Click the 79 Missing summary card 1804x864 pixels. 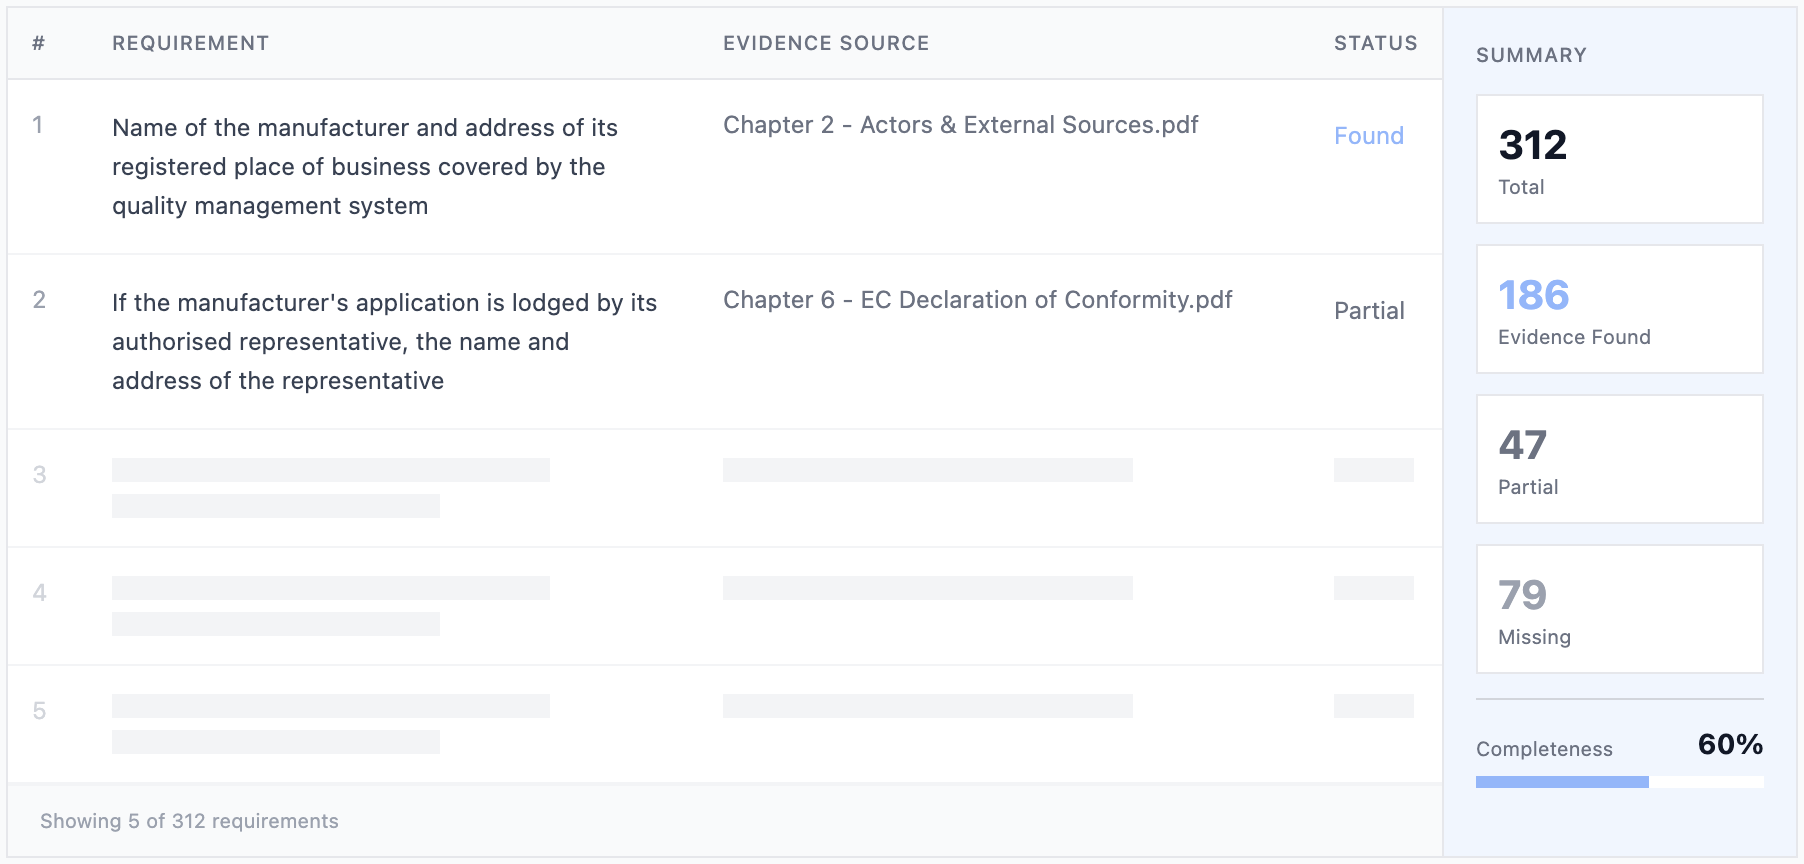click(1619, 609)
